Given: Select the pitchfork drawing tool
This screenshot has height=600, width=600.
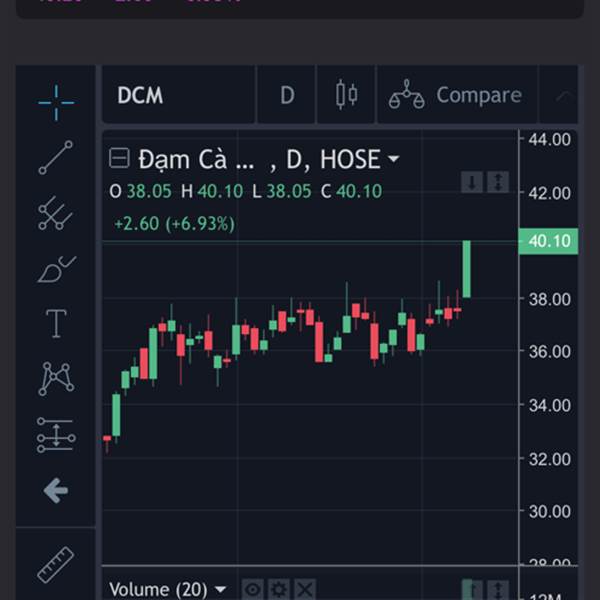Looking at the screenshot, I should [x=55, y=213].
